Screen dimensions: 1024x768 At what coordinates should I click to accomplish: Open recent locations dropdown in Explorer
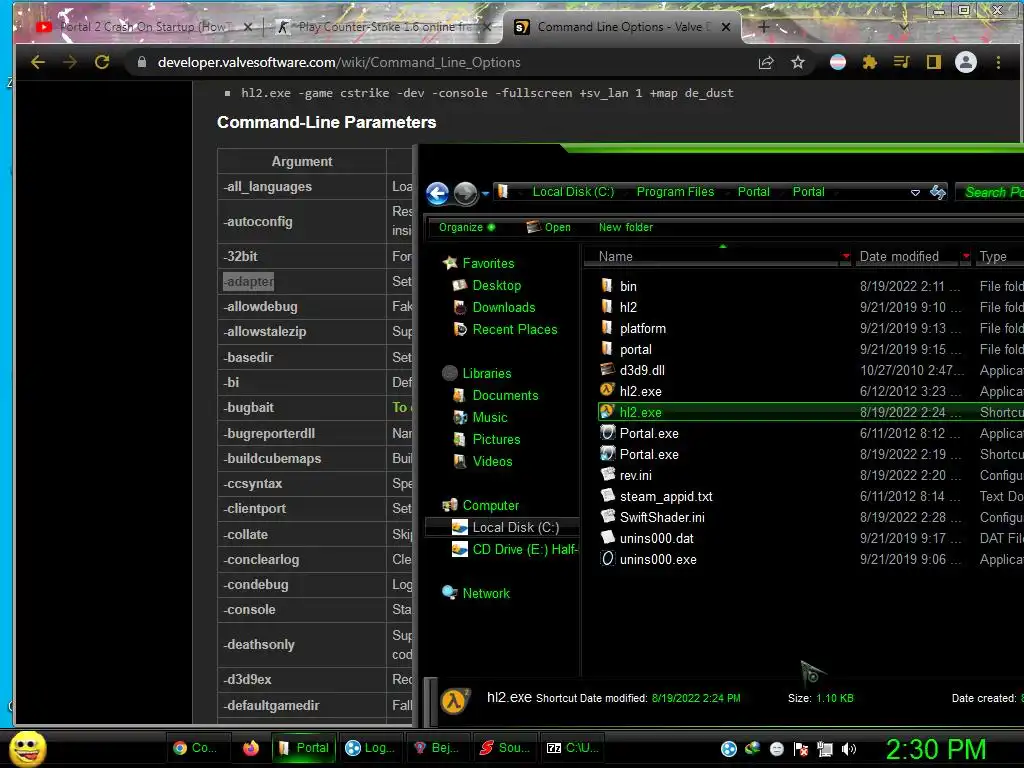tap(485, 194)
